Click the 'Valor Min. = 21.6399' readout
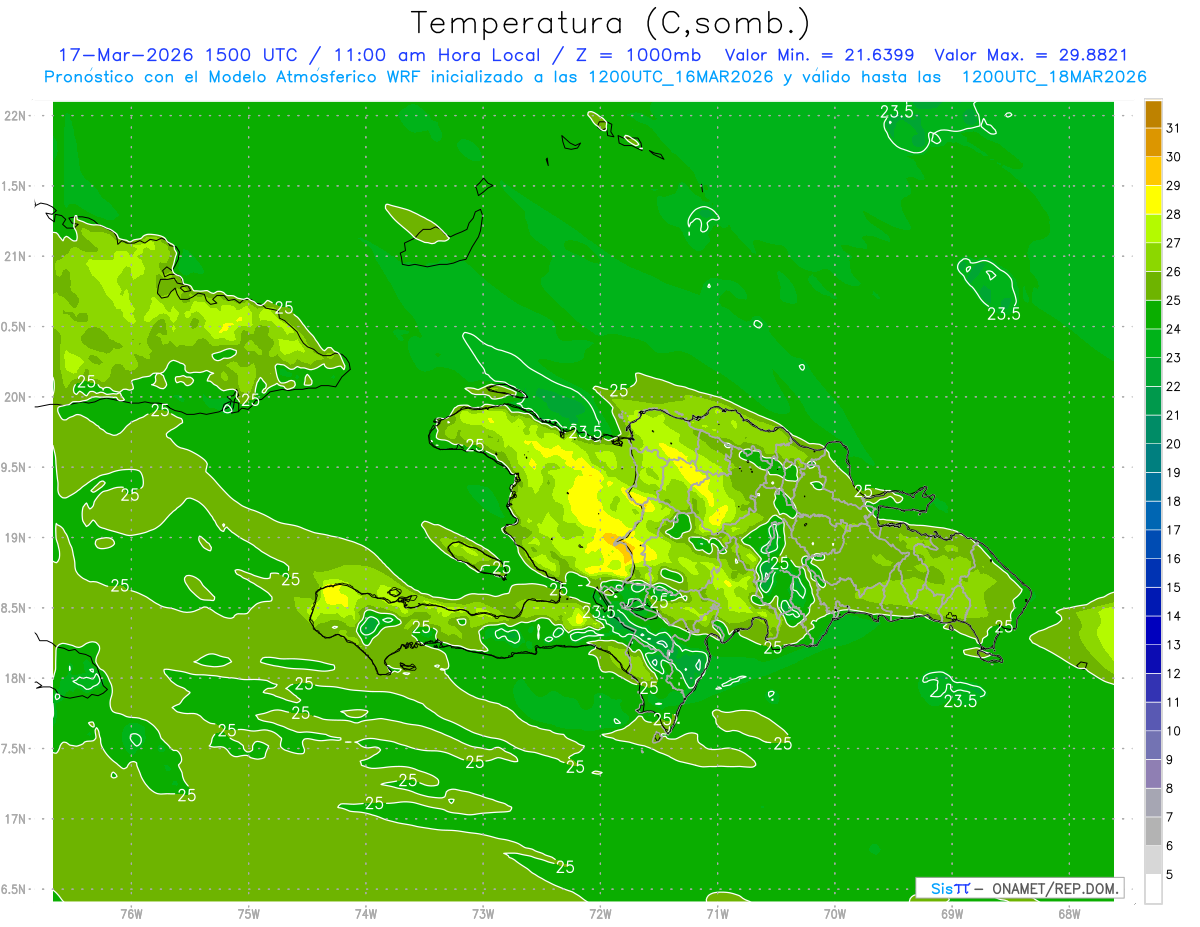This screenshot has height=927, width=1200. 819,55
